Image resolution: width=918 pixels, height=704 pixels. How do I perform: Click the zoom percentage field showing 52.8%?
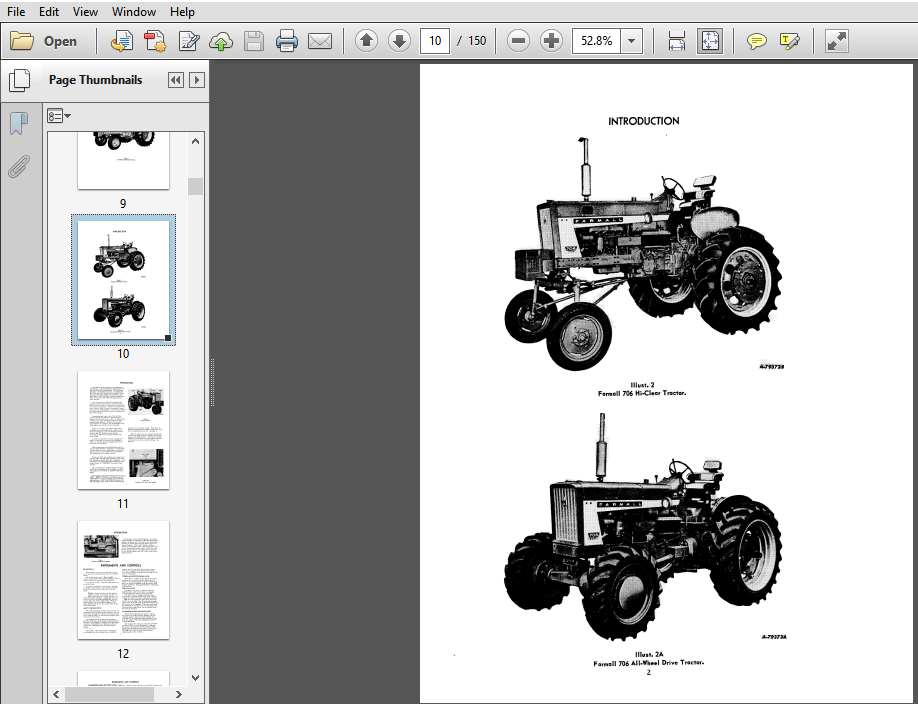596,41
